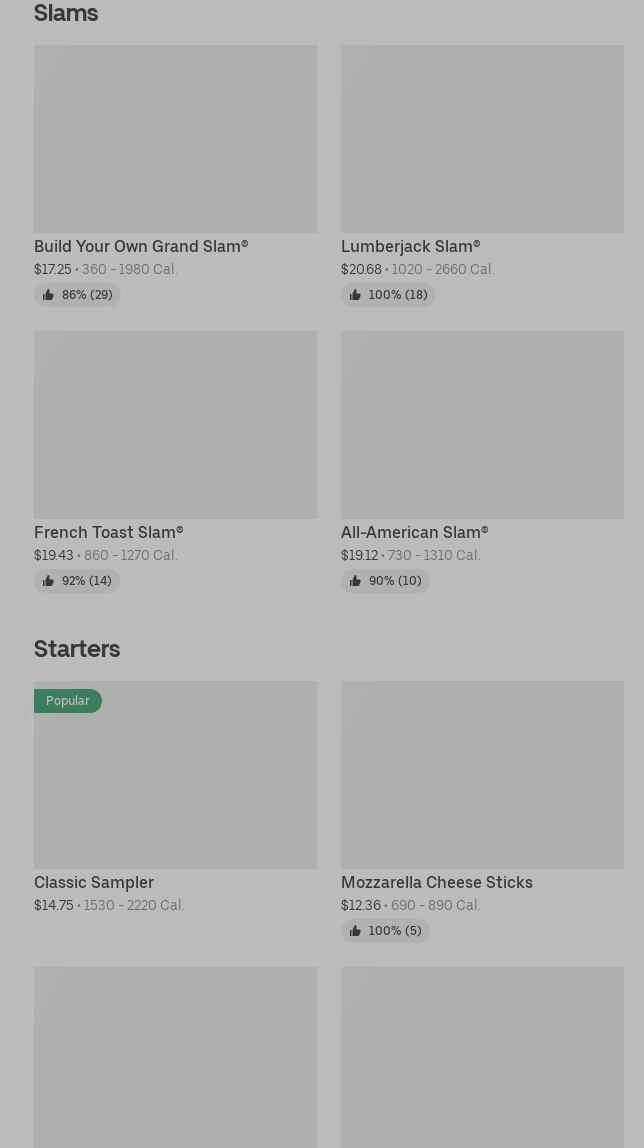Click the Popular badge on Classic Sampler
644x1148 pixels.
pos(68,701)
